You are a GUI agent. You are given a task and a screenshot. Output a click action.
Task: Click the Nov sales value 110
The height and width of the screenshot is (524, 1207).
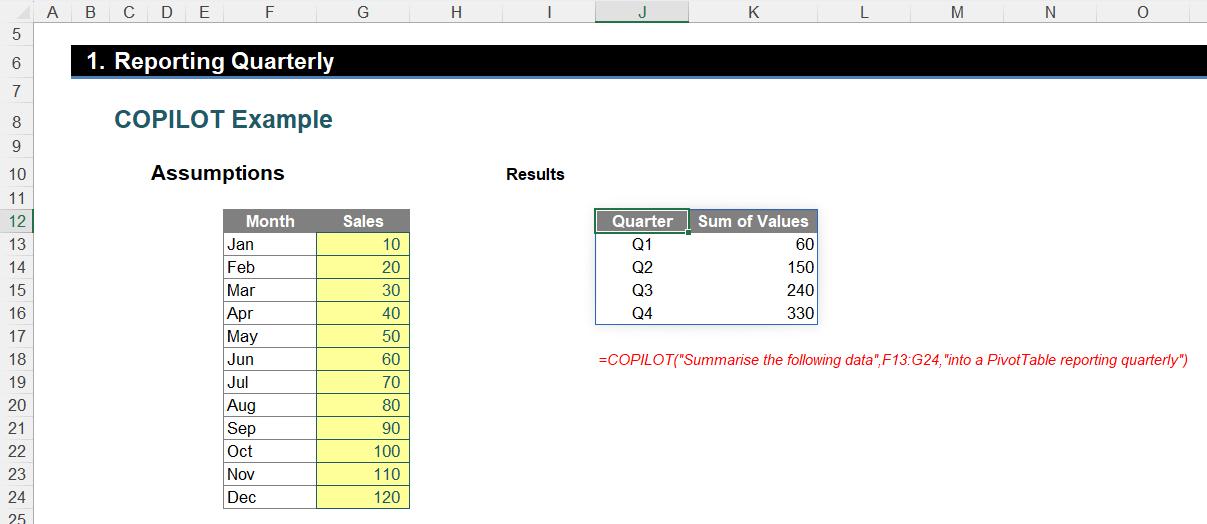pyautogui.click(x=363, y=474)
